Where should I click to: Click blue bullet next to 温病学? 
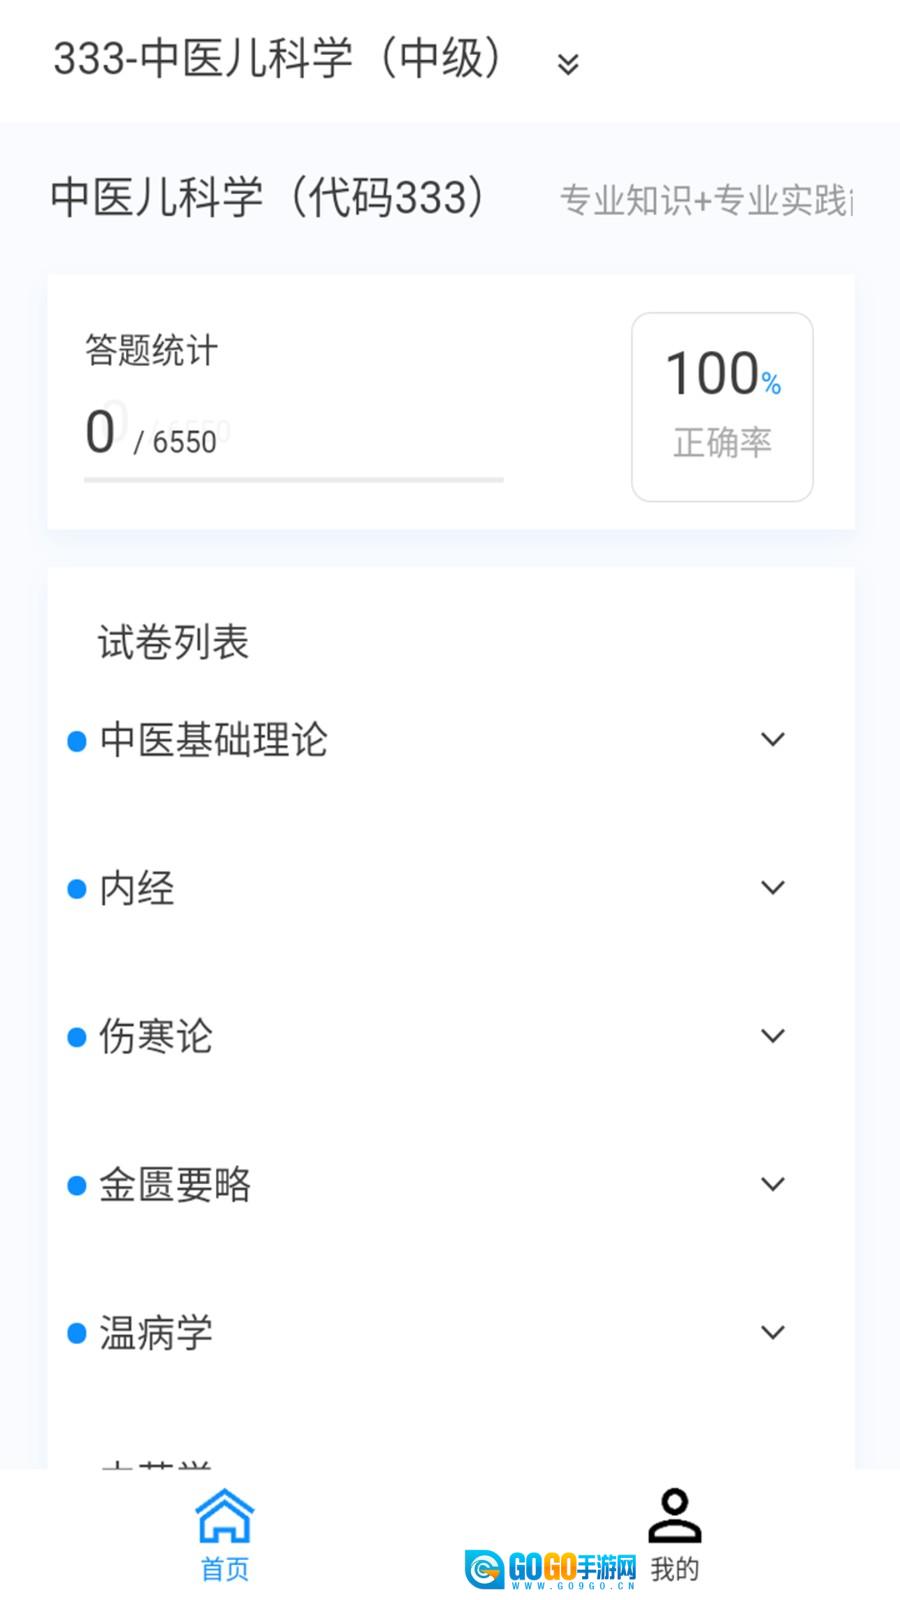77,1333
